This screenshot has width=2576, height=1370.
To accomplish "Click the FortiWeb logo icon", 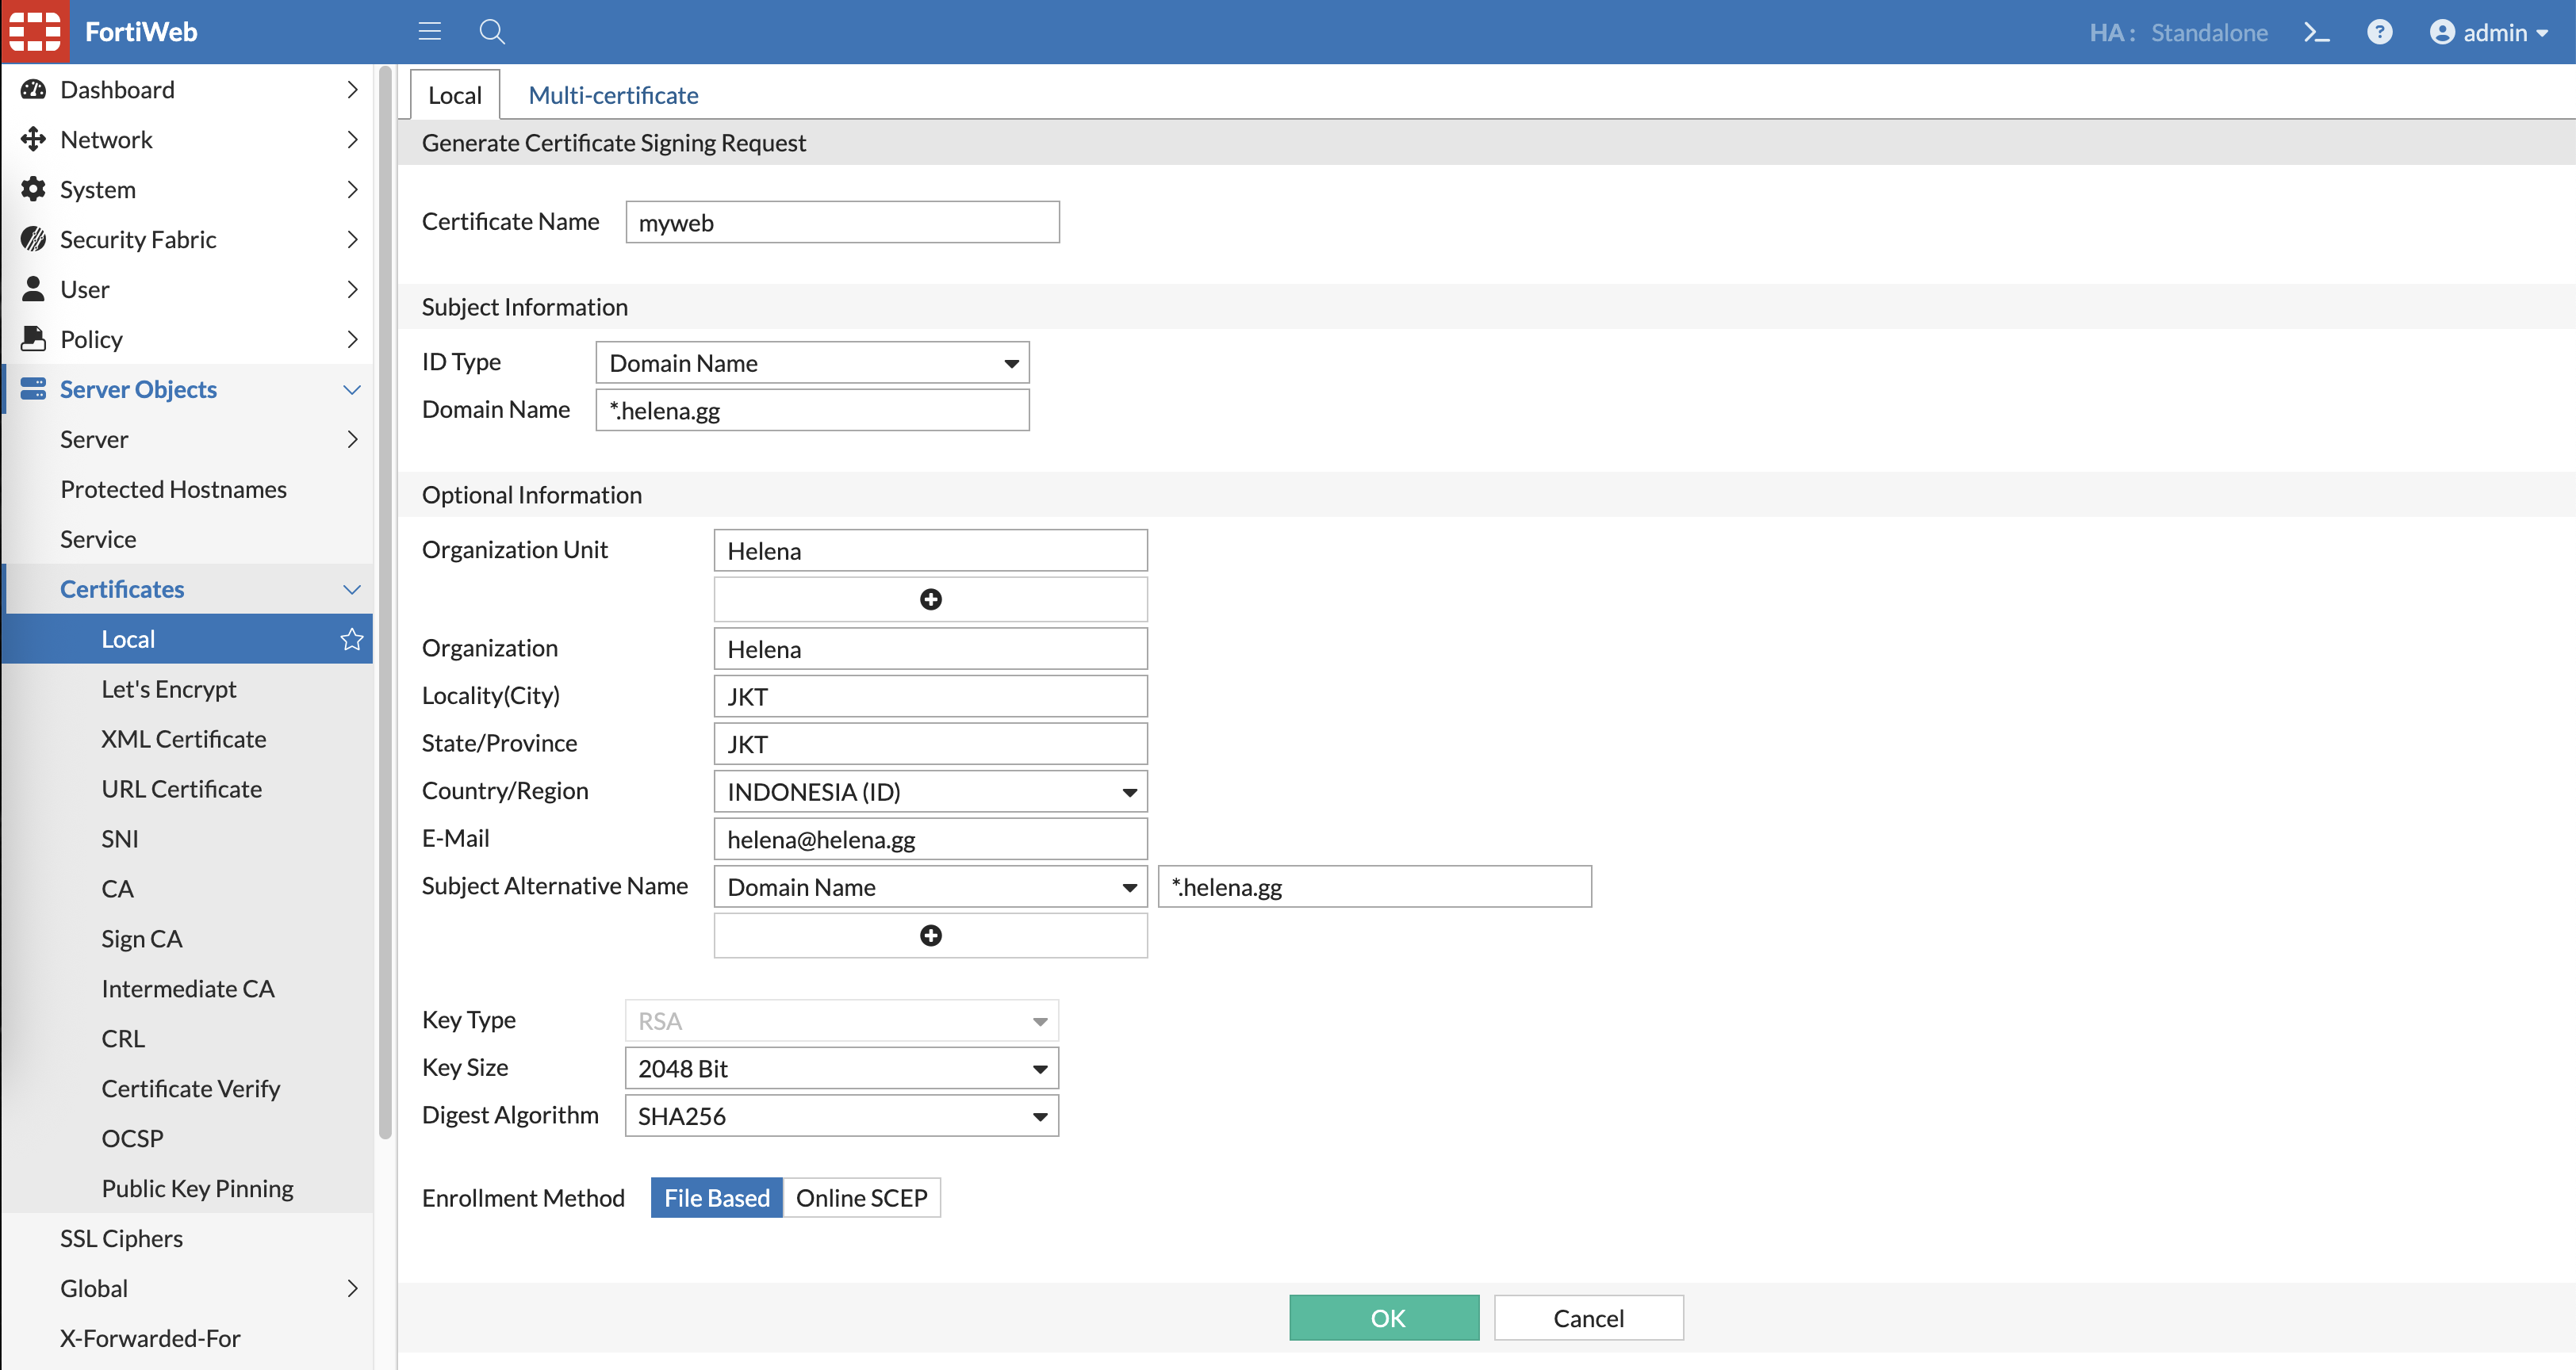I will (x=35, y=32).
